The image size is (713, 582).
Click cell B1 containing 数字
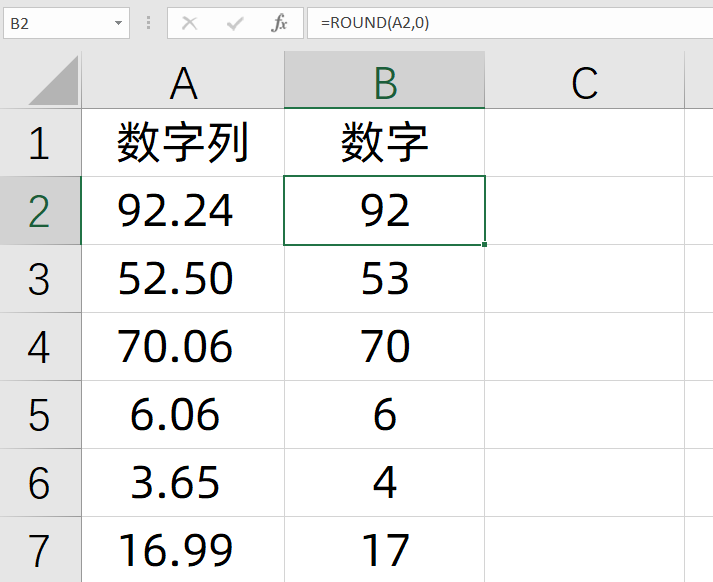tap(385, 142)
